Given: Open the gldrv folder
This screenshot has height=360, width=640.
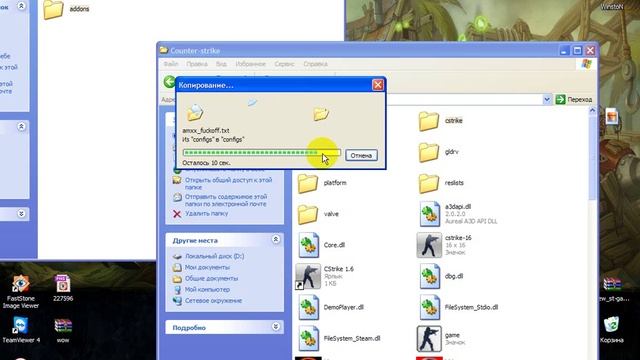Looking at the screenshot, I should (x=429, y=152).
